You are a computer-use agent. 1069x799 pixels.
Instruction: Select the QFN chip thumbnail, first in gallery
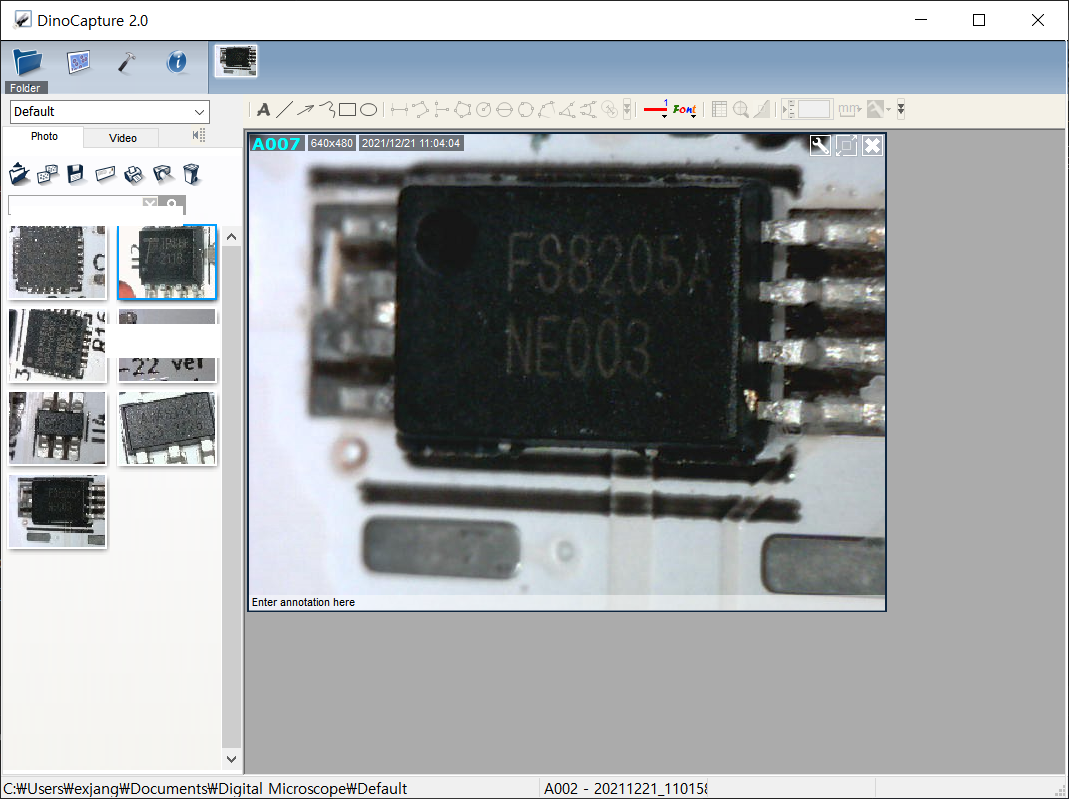[58, 262]
